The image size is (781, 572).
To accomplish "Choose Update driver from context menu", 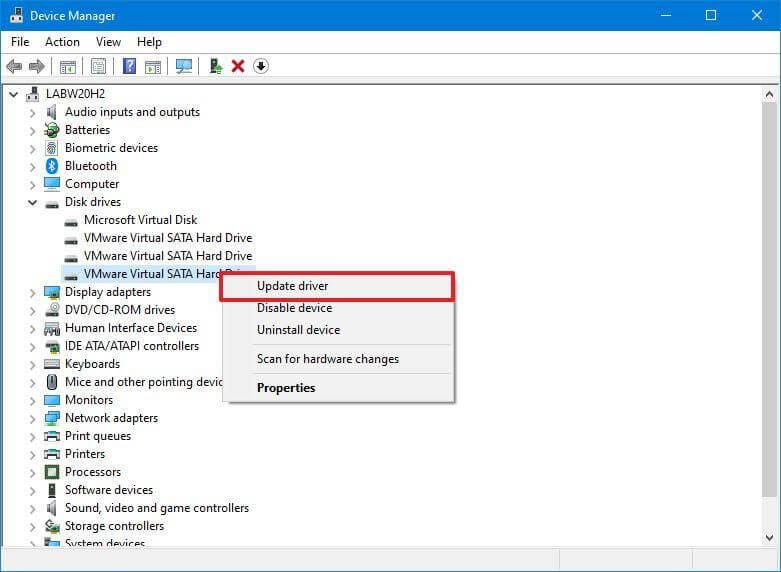I will [292, 286].
